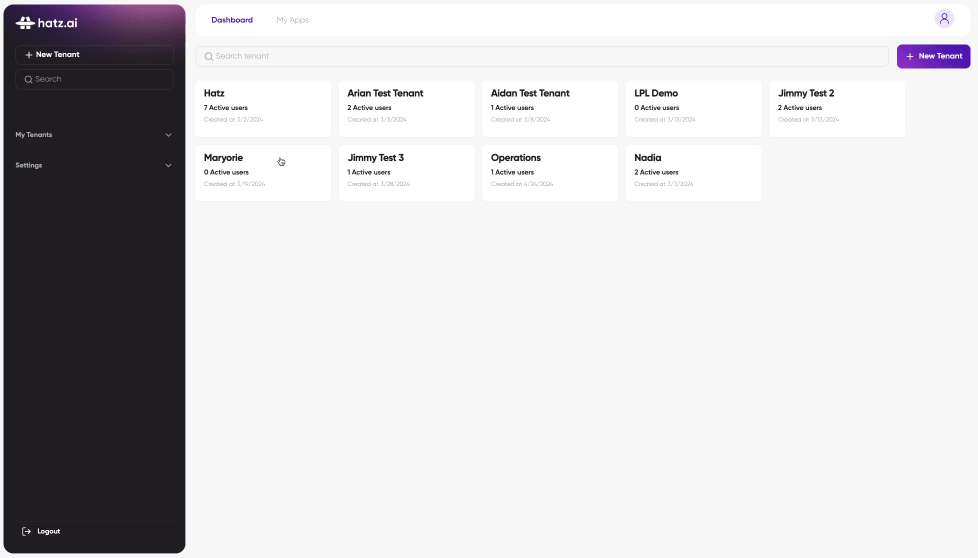Image resolution: width=978 pixels, height=558 pixels.
Task: Open the Nadia tenant card
Action: 694,173
